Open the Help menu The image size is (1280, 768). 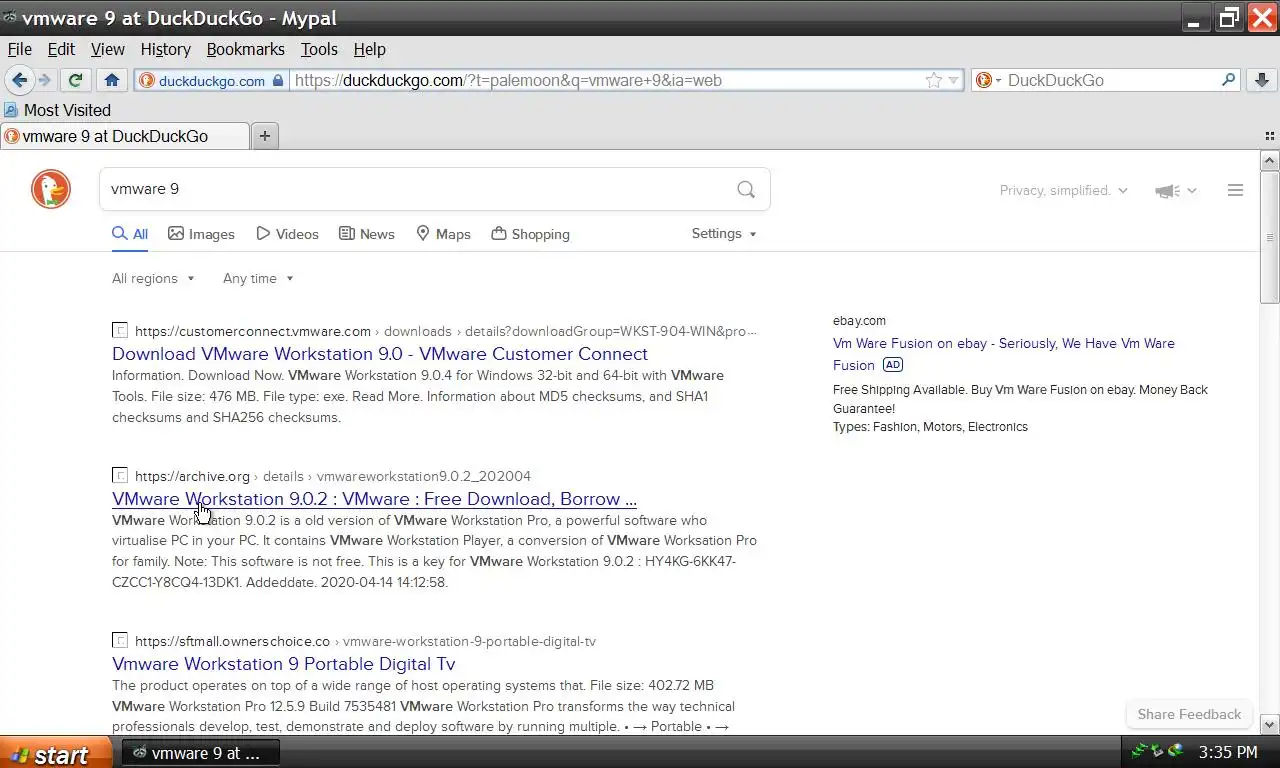[369, 49]
